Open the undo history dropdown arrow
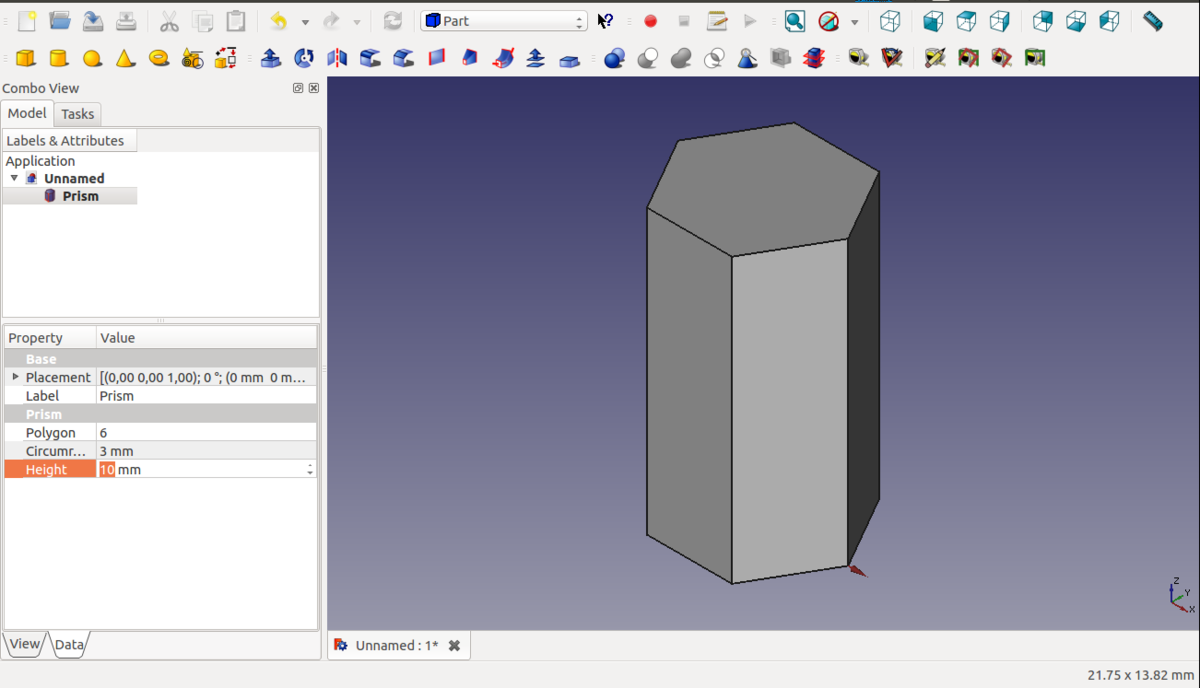 pos(305,21)
